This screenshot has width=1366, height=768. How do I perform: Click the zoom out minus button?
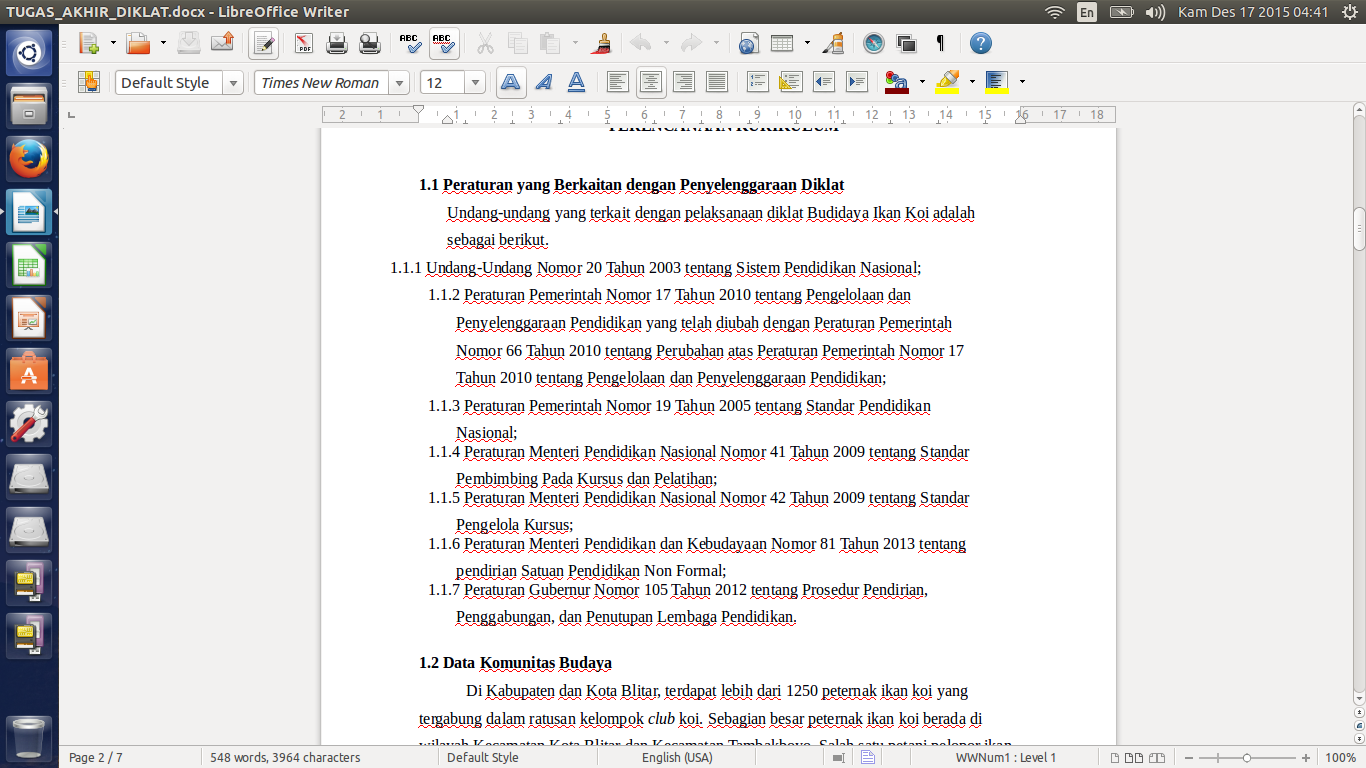[x=1191, y=758]
